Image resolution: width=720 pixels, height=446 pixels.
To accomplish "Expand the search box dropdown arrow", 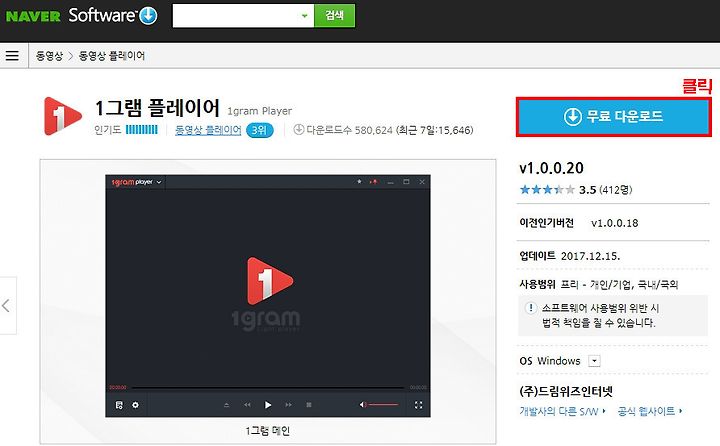I will [304, 16].
